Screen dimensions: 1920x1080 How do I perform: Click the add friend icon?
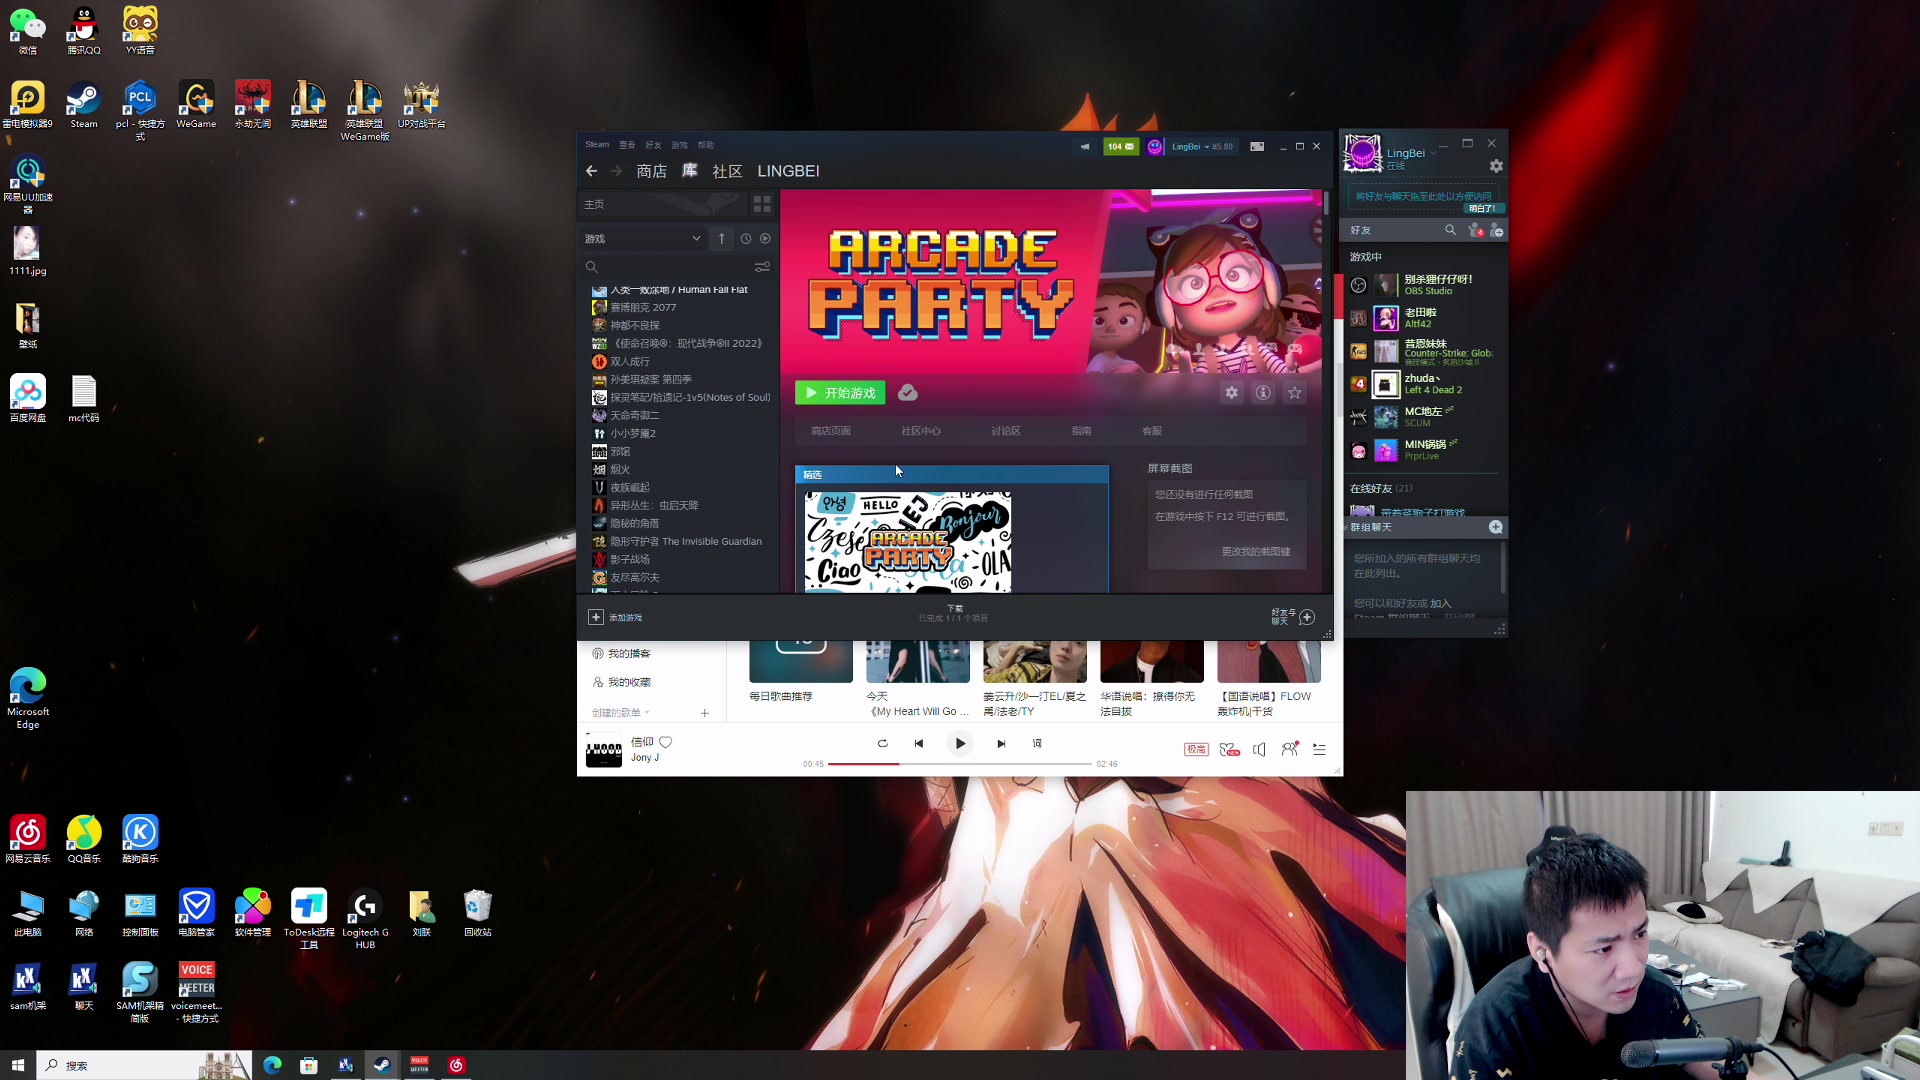tap(1496, 230)
